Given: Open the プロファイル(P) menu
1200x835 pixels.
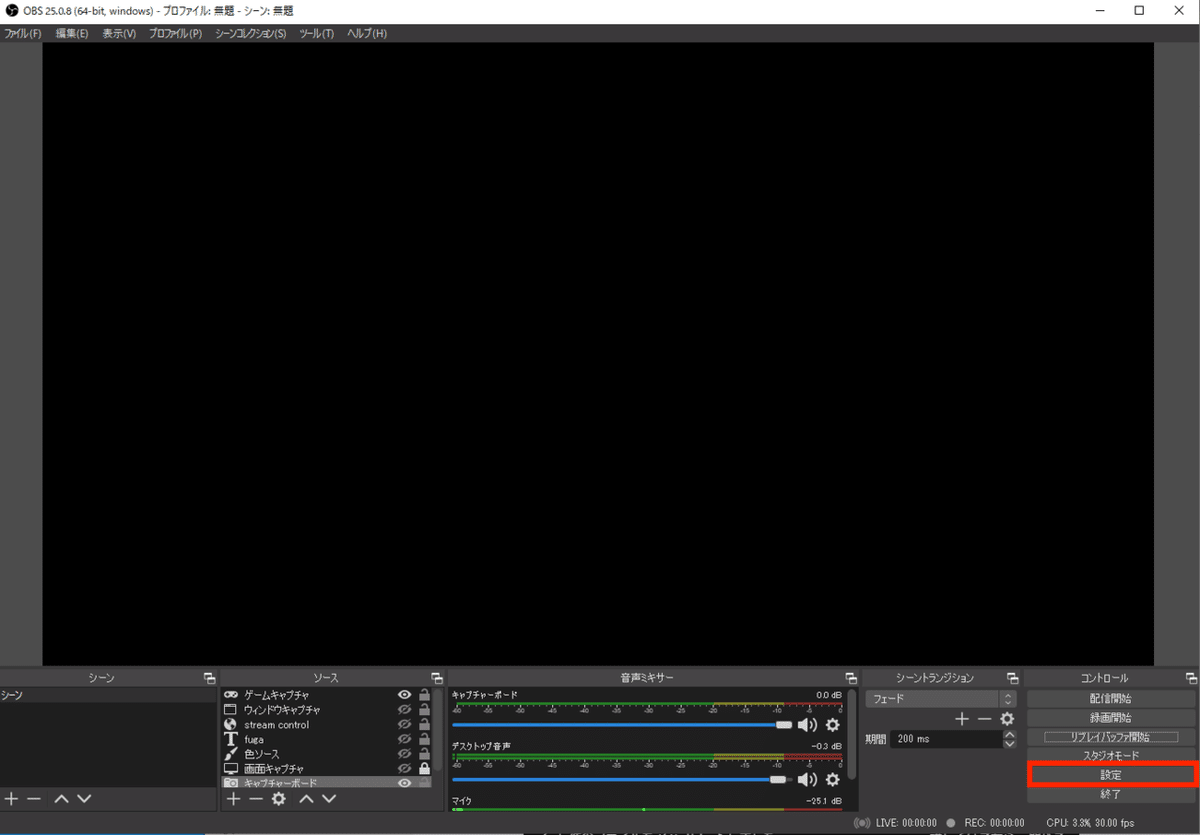Looking at the screenshot, I should coord(175,33).
